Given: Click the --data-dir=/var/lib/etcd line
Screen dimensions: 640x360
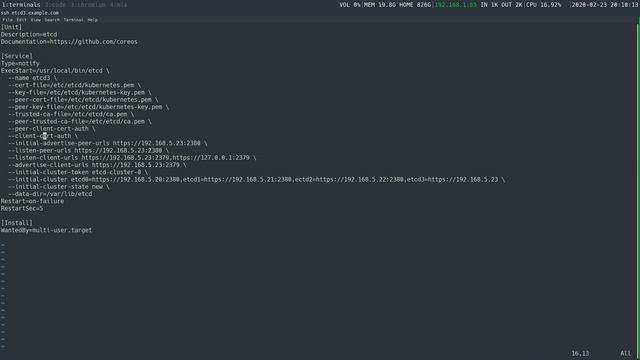Looking at the screenshot, I should 50,194.
